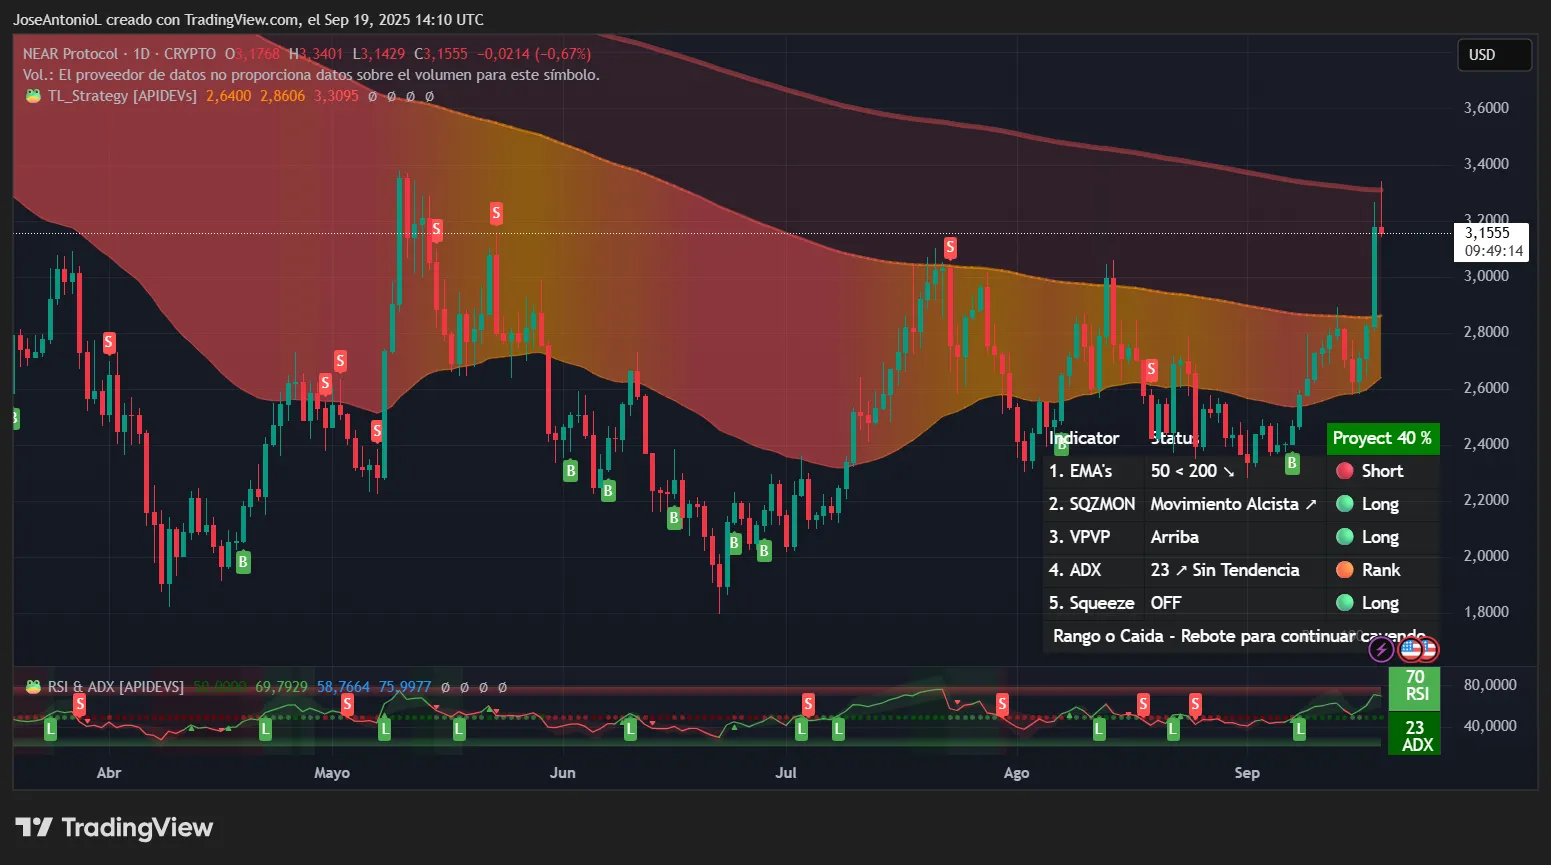Click the current price label 3,1555
The height and width of the screenshot is (865, 1551).
coord(1489,233)
